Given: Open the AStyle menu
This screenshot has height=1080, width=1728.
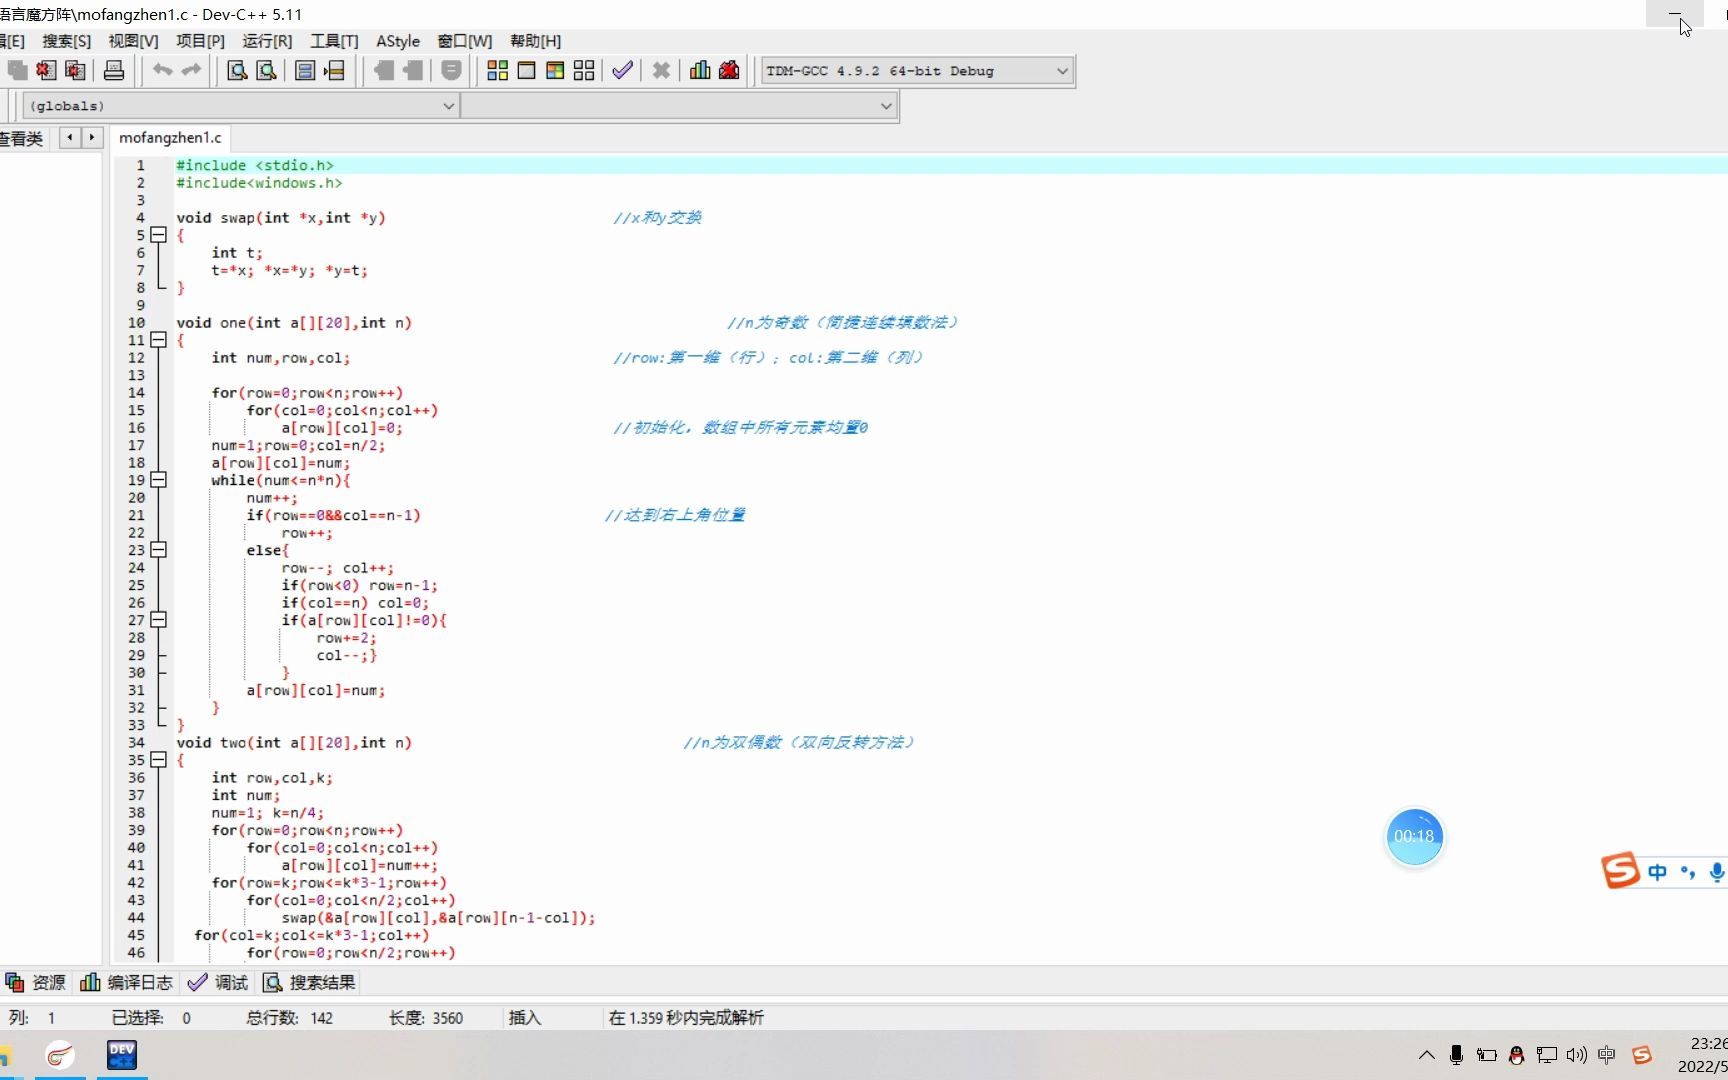Looking at the screenshot, I should coord(397,41).
